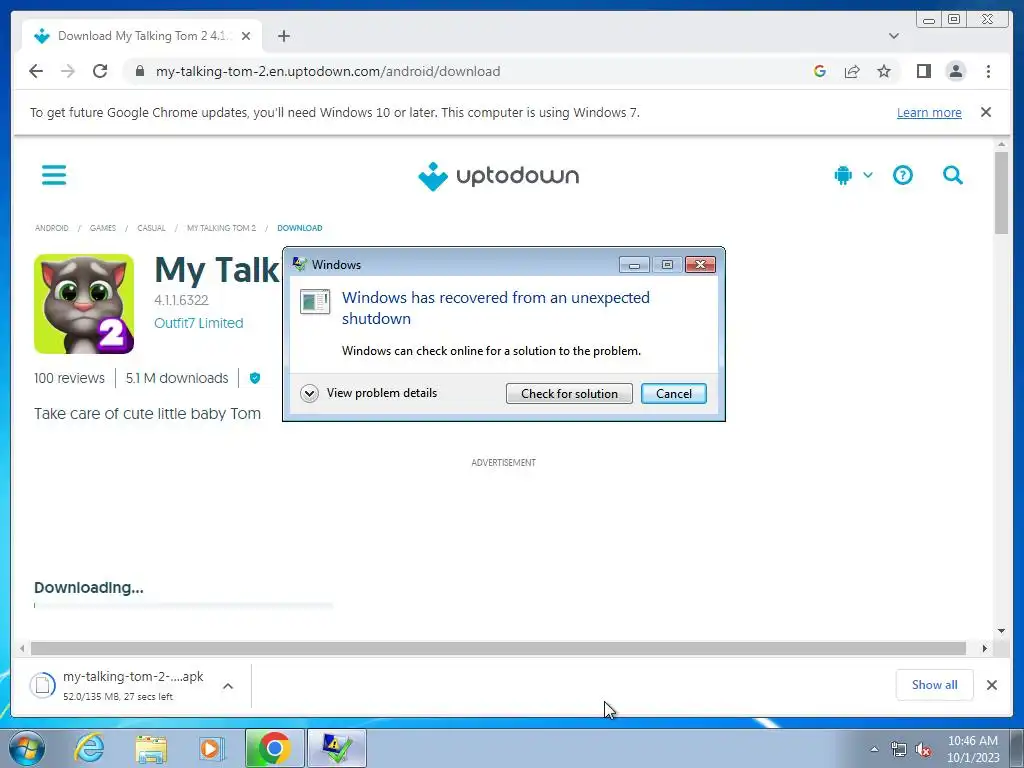Go to MY TALKING TOM 2 breadcrumb
This screenshot has width=1024, height=768.
221,228
